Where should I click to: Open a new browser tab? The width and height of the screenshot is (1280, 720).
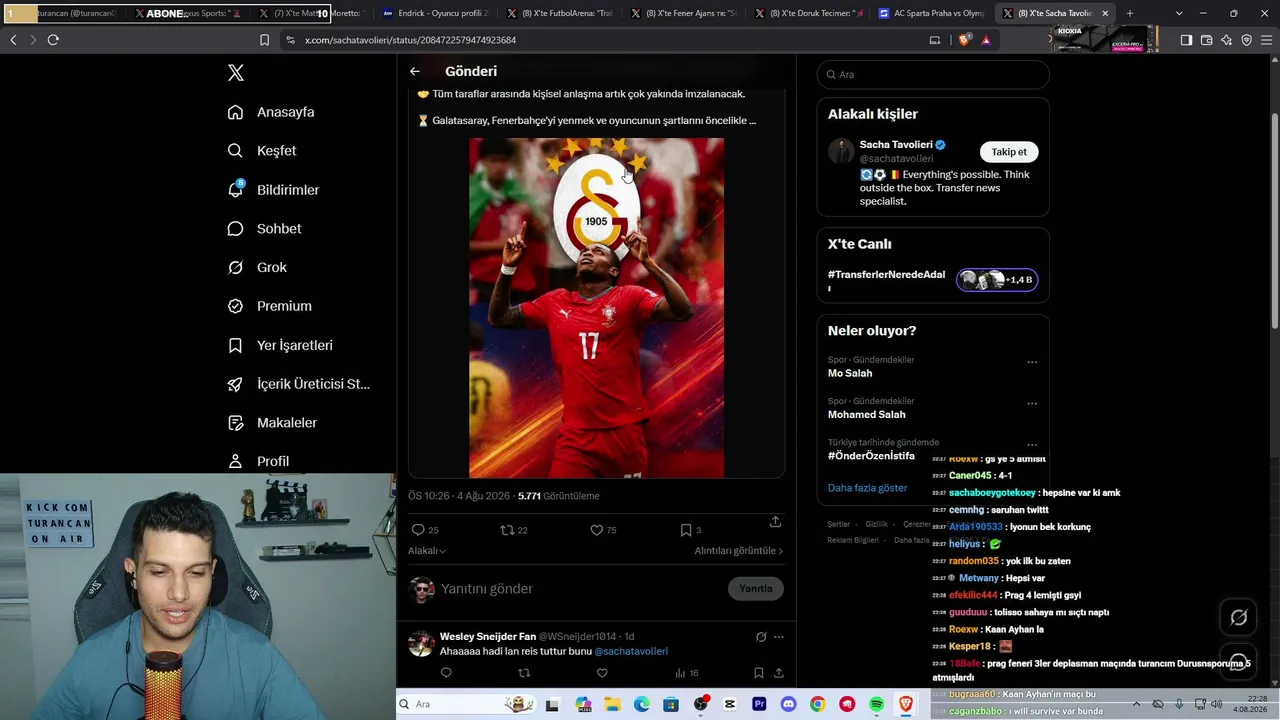pos(1130,14)
